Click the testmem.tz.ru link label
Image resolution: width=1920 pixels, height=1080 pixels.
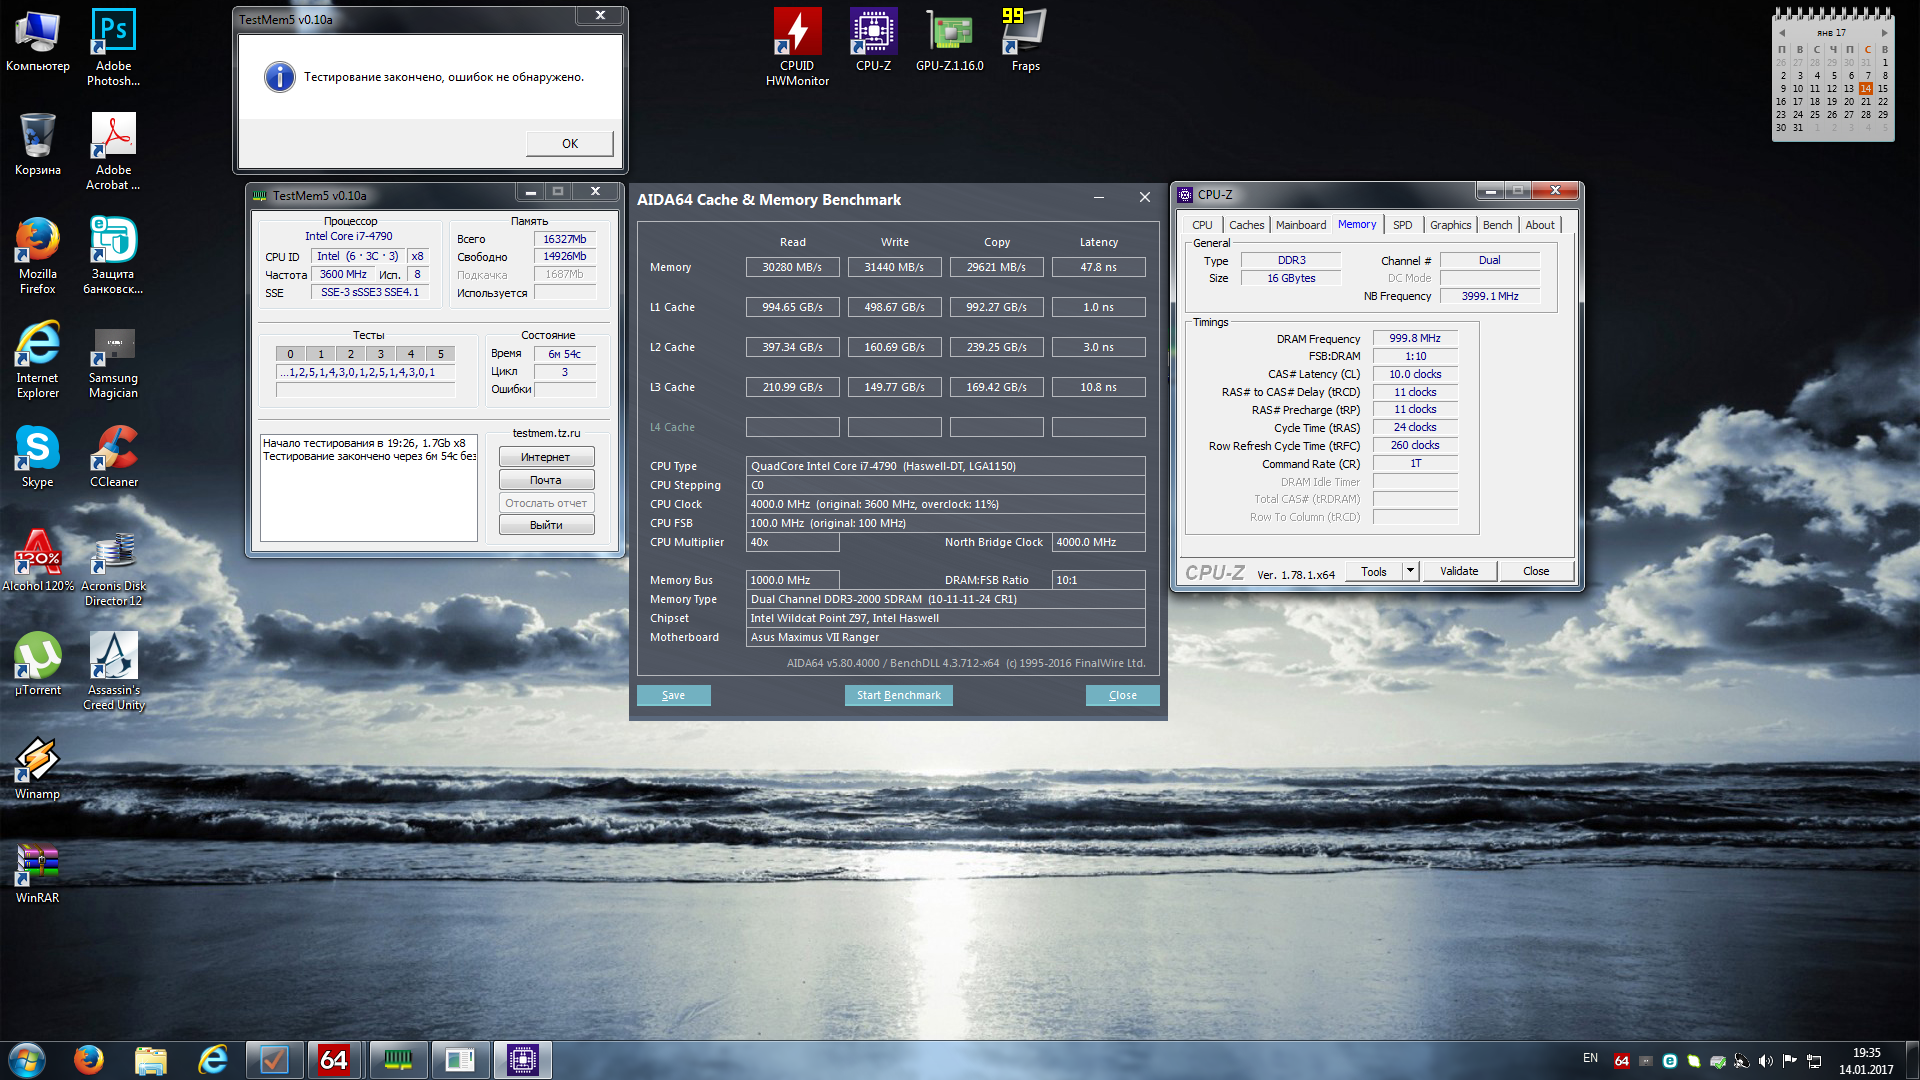tap(546, 433)
